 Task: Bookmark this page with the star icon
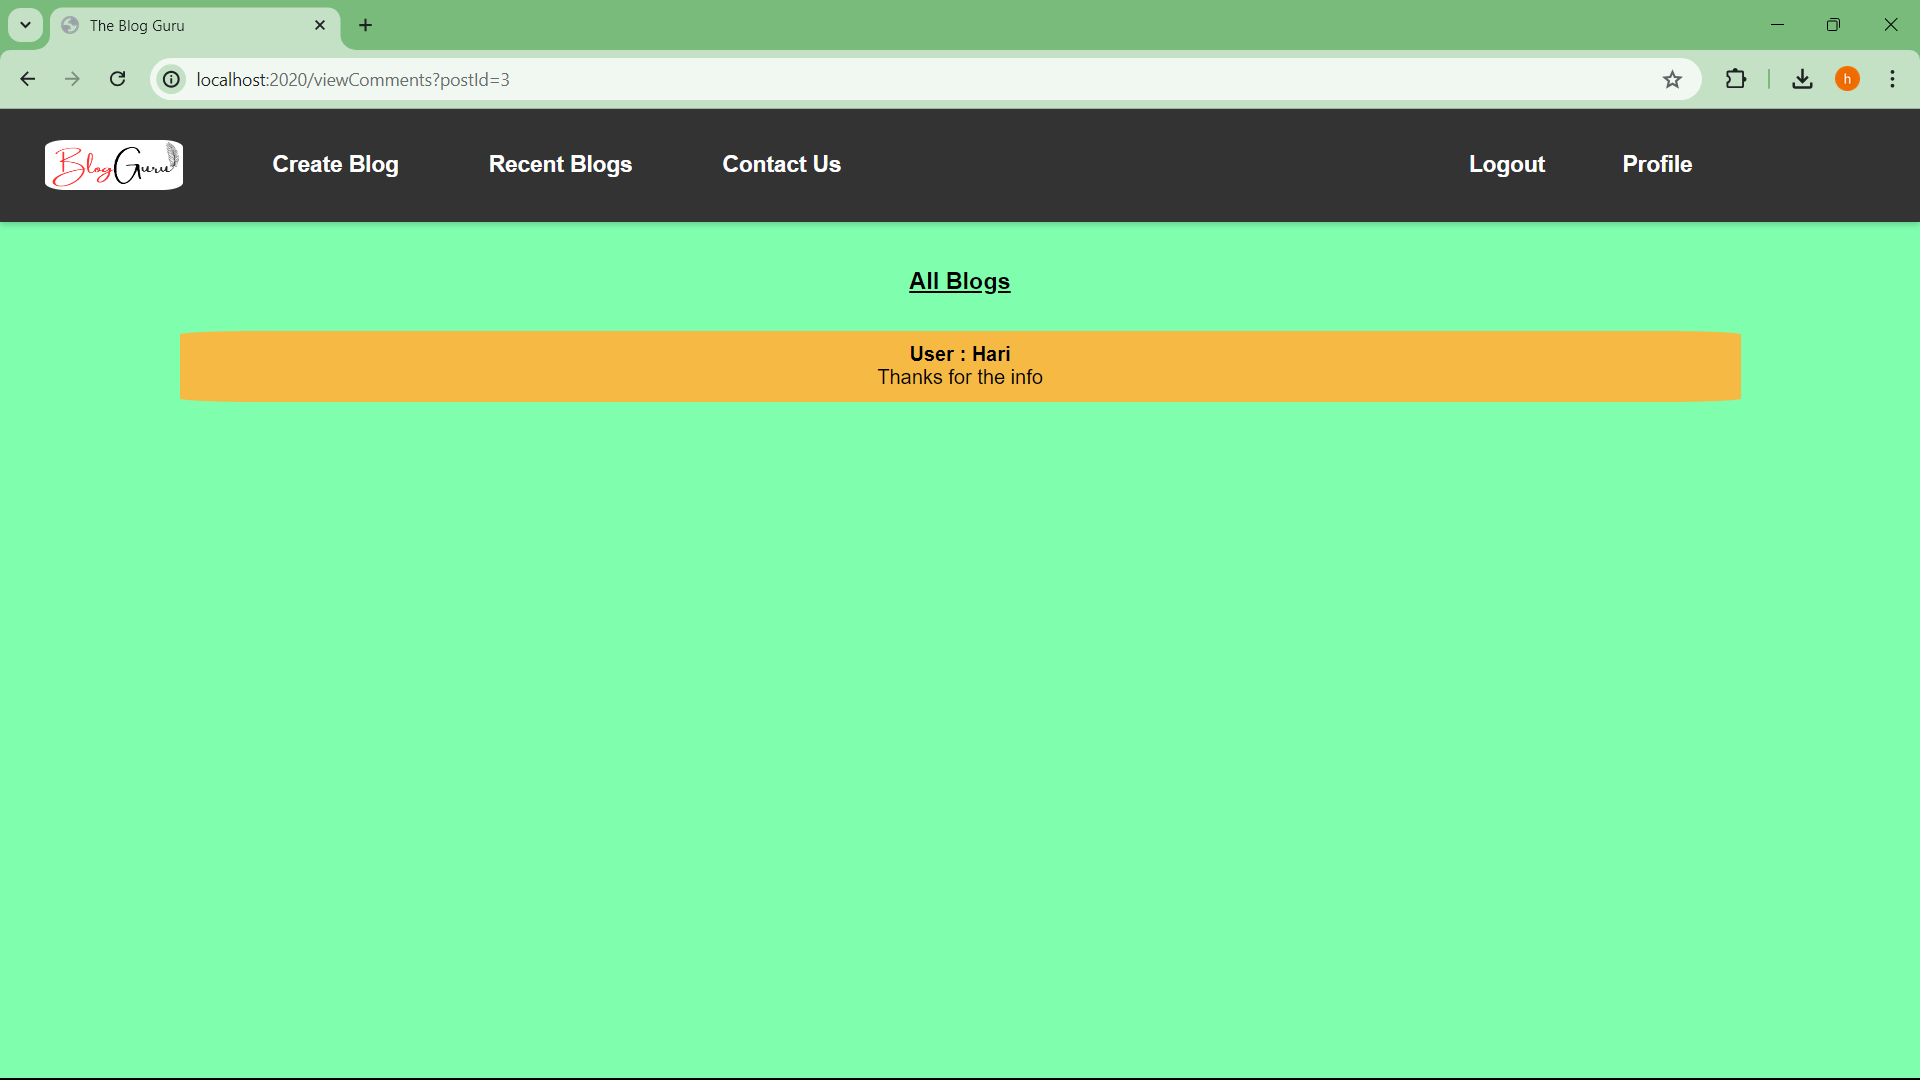[x=1672, y=79]
